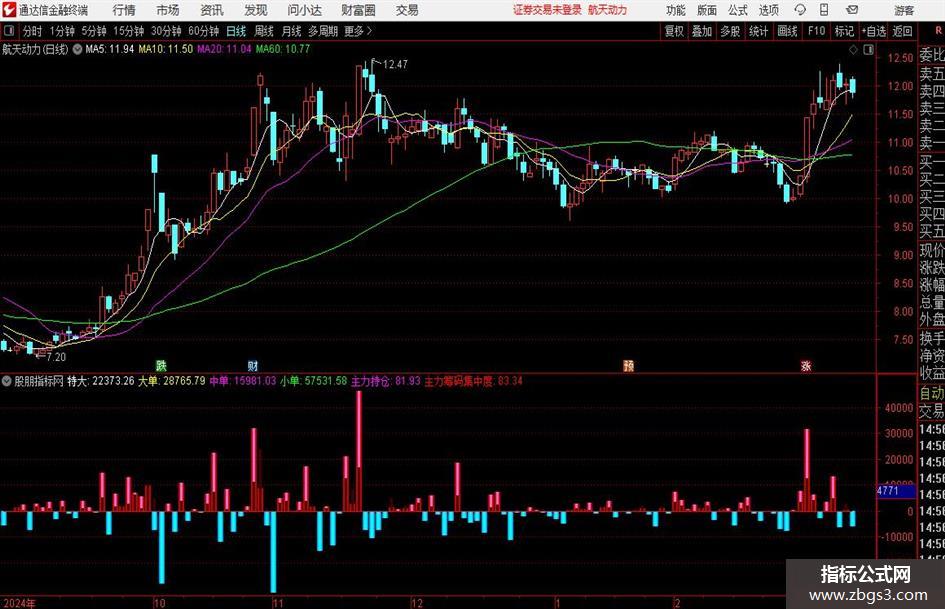Open 多周期 multi-period view
The height and width of the screenshot is (609, 945).
point(323,31)
